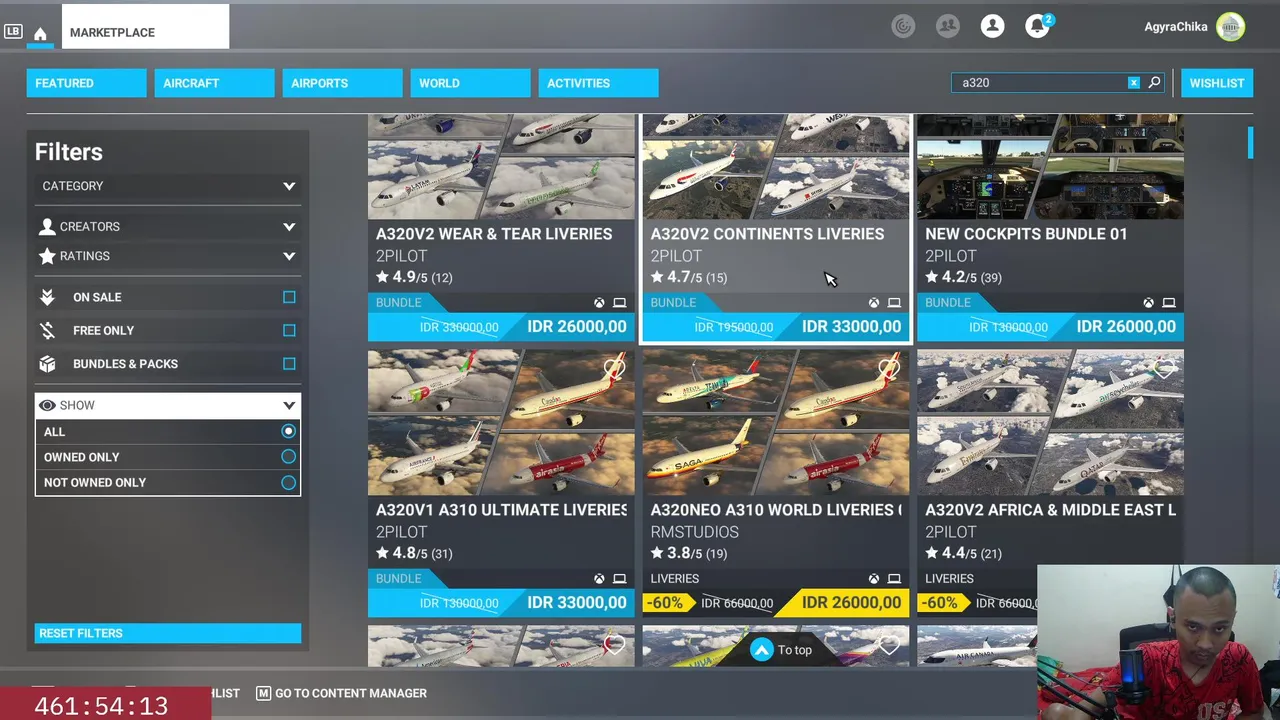
Task: Click the RMSTUDIOS creator name
Action: tap(695, 532)
